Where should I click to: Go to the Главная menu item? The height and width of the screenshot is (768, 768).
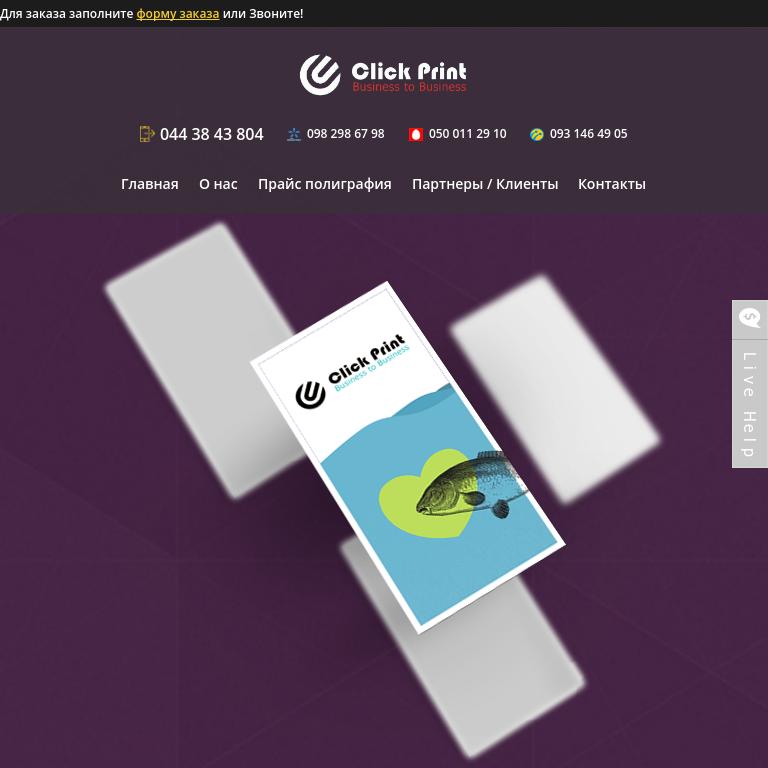click(x=149, y=184)
